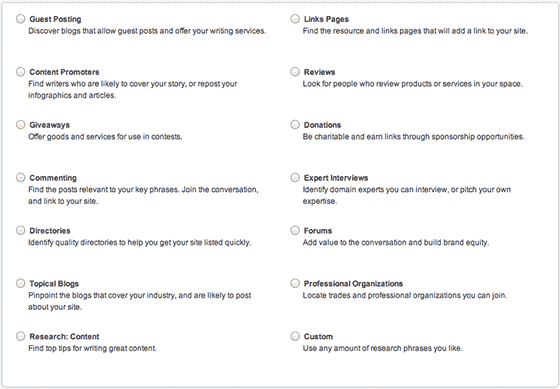
Task: Click the Giveaways description text
Action: point(105,137)
